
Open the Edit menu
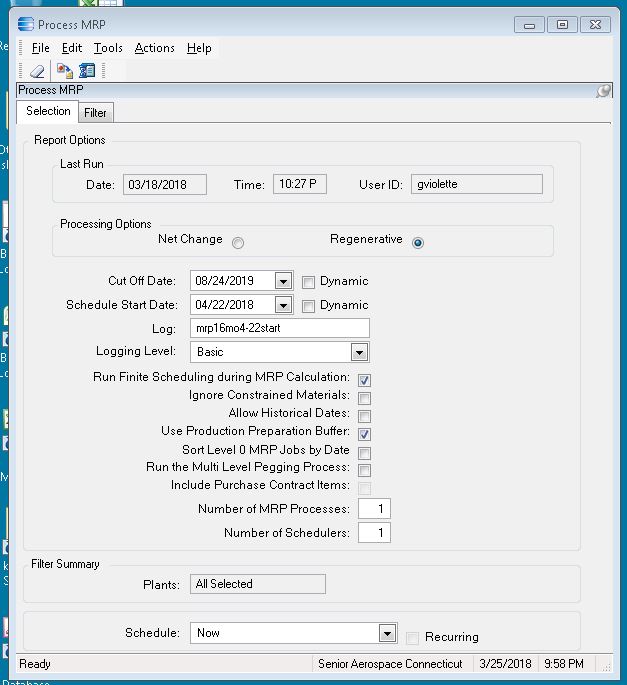pos(72,48)
